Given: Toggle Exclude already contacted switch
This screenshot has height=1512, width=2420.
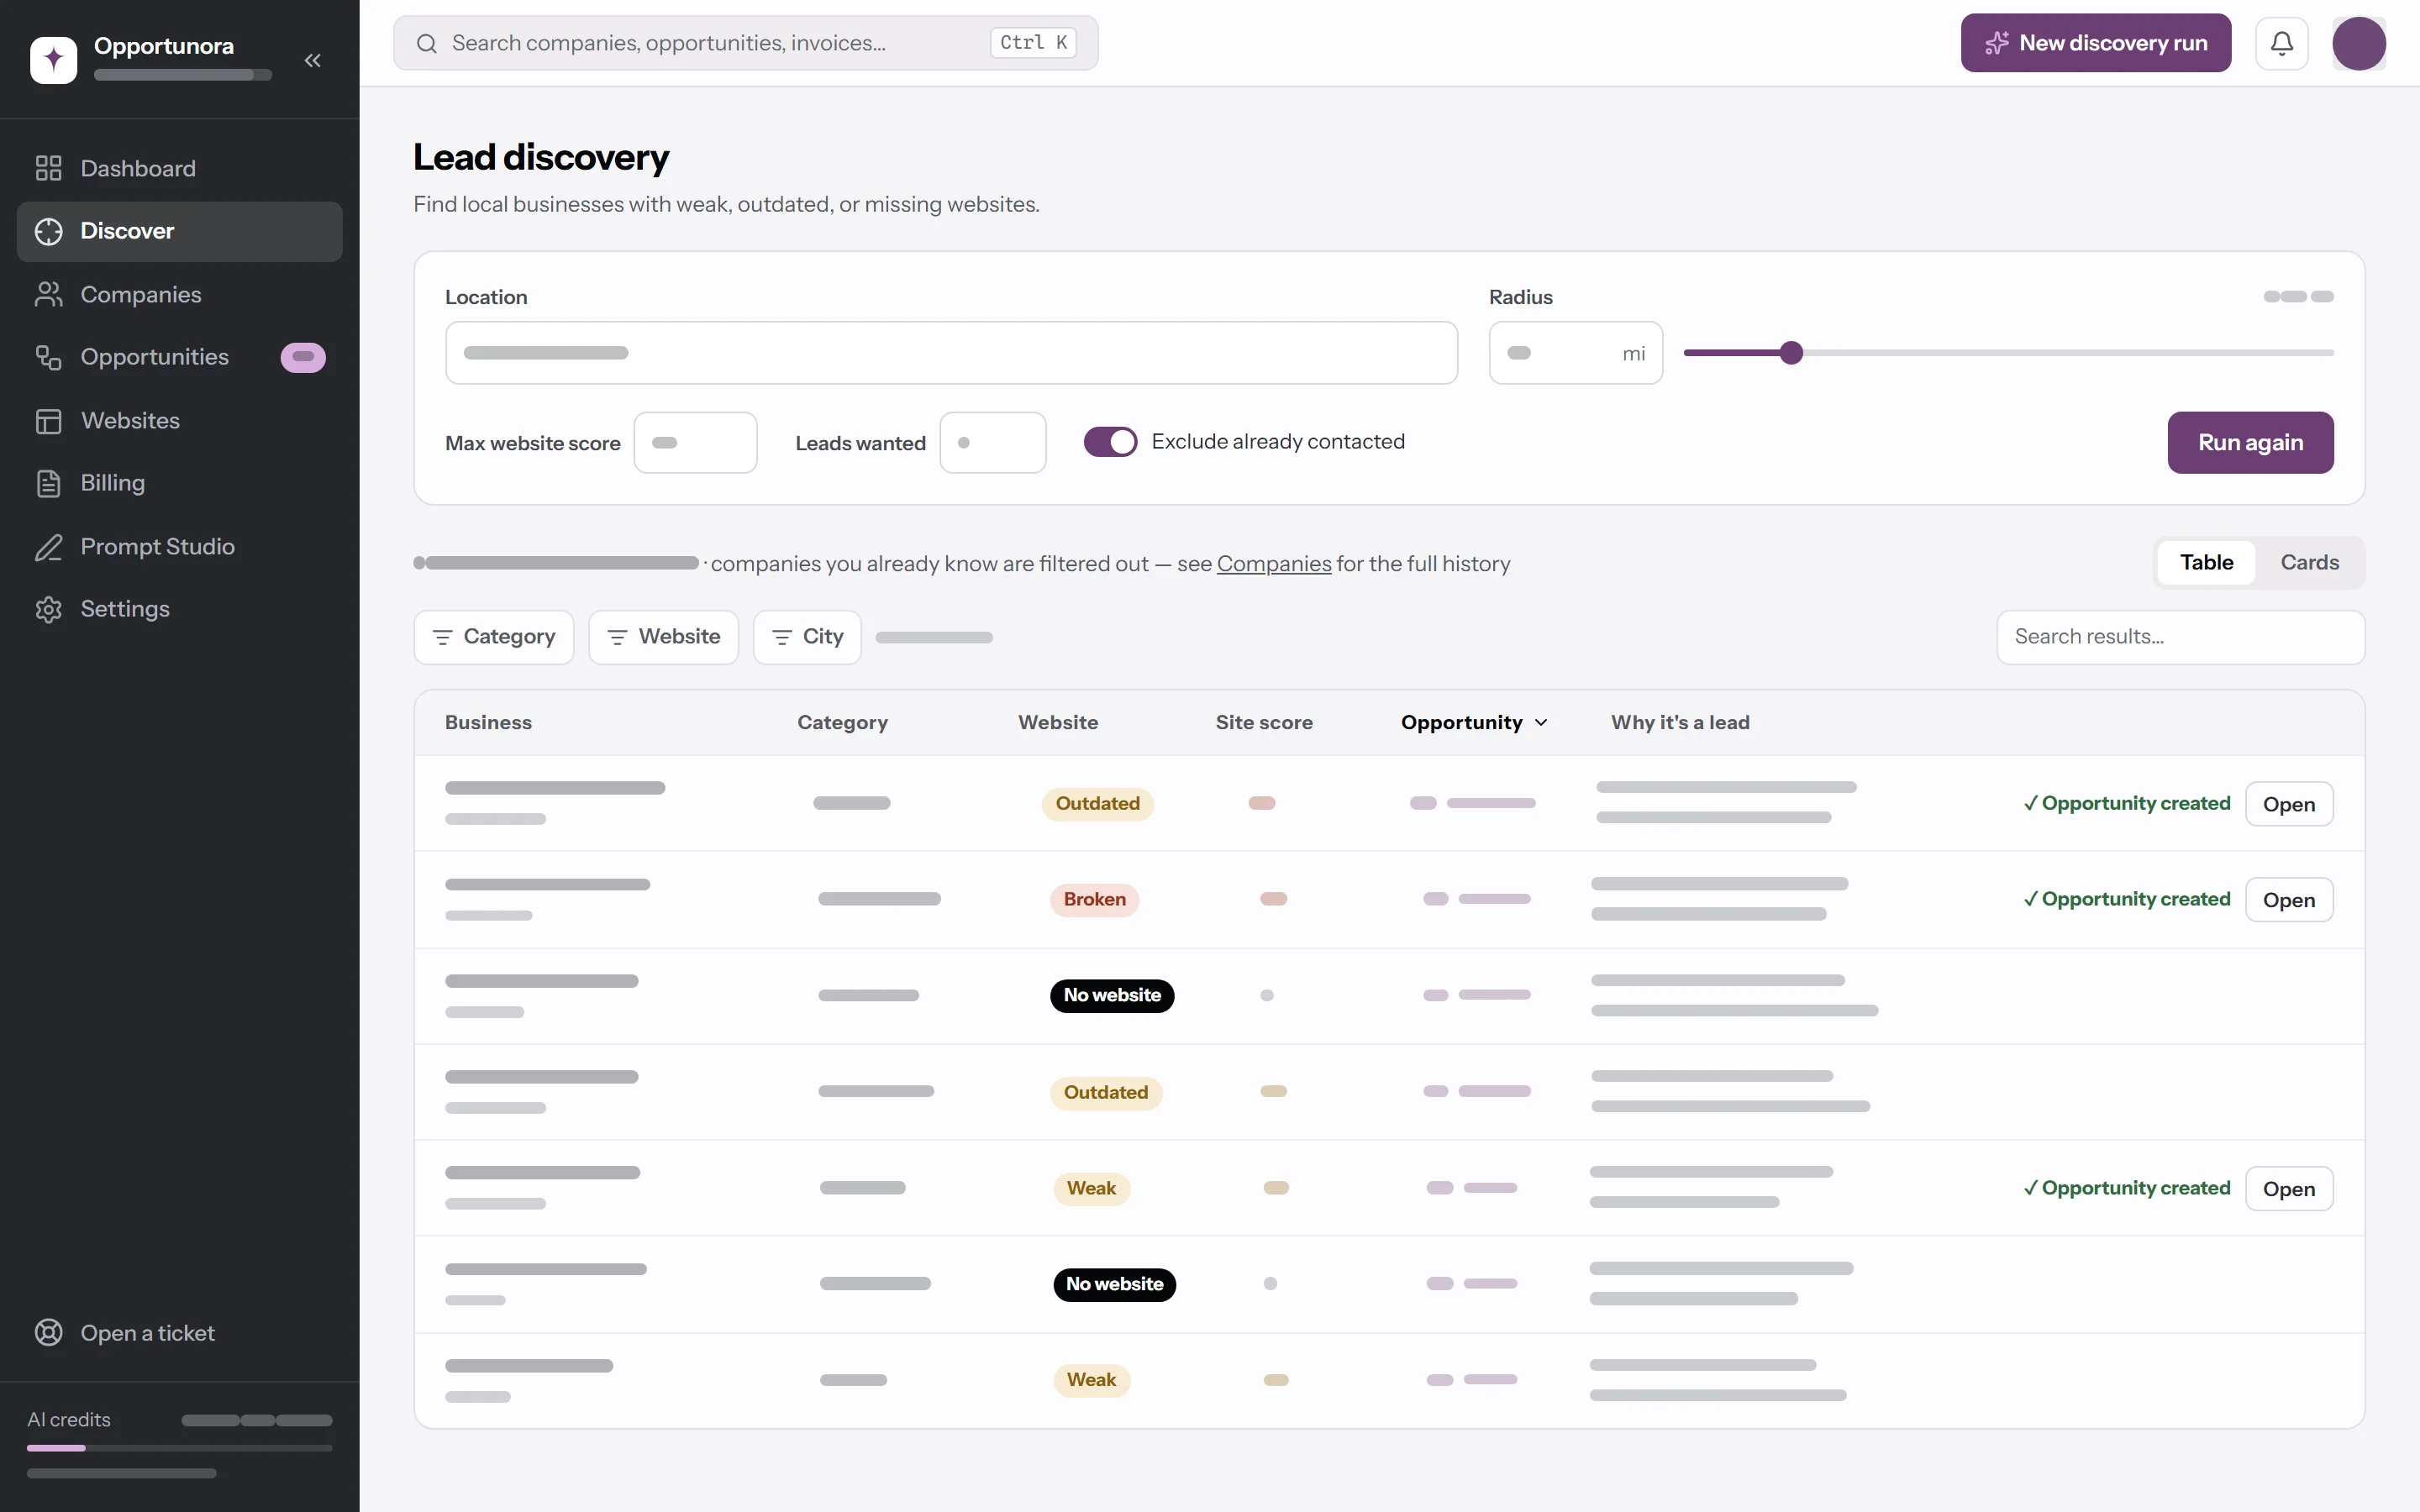Looking at the screenshot, I should coord(1110,442).
